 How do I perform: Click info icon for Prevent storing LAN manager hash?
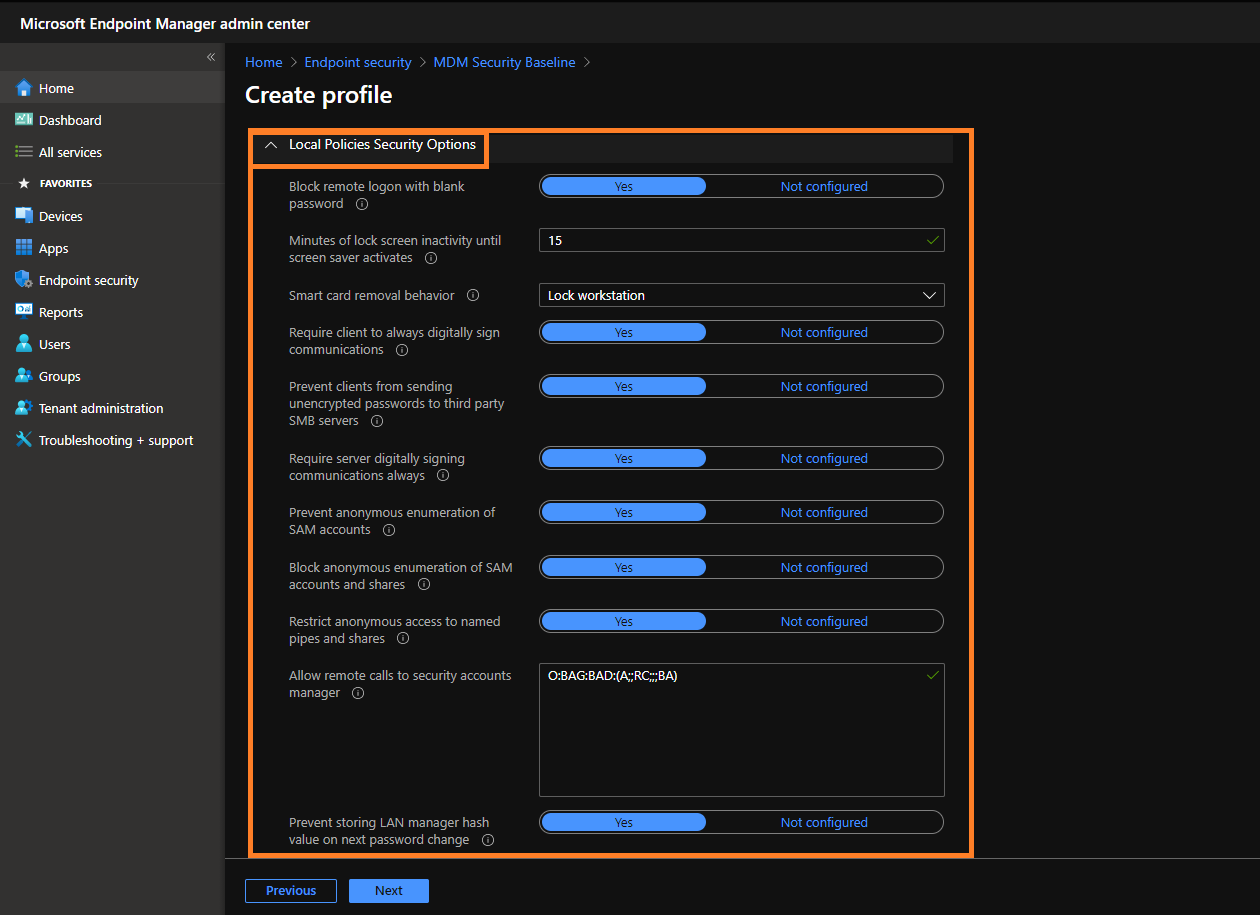click(488, 840)
